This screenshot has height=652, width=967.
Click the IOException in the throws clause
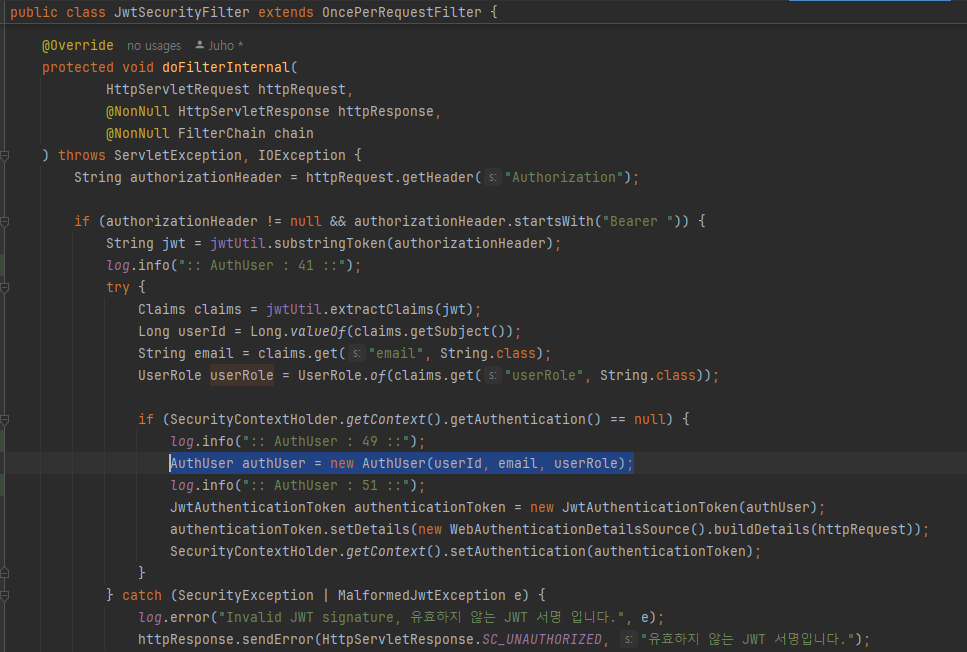(302, 155)
